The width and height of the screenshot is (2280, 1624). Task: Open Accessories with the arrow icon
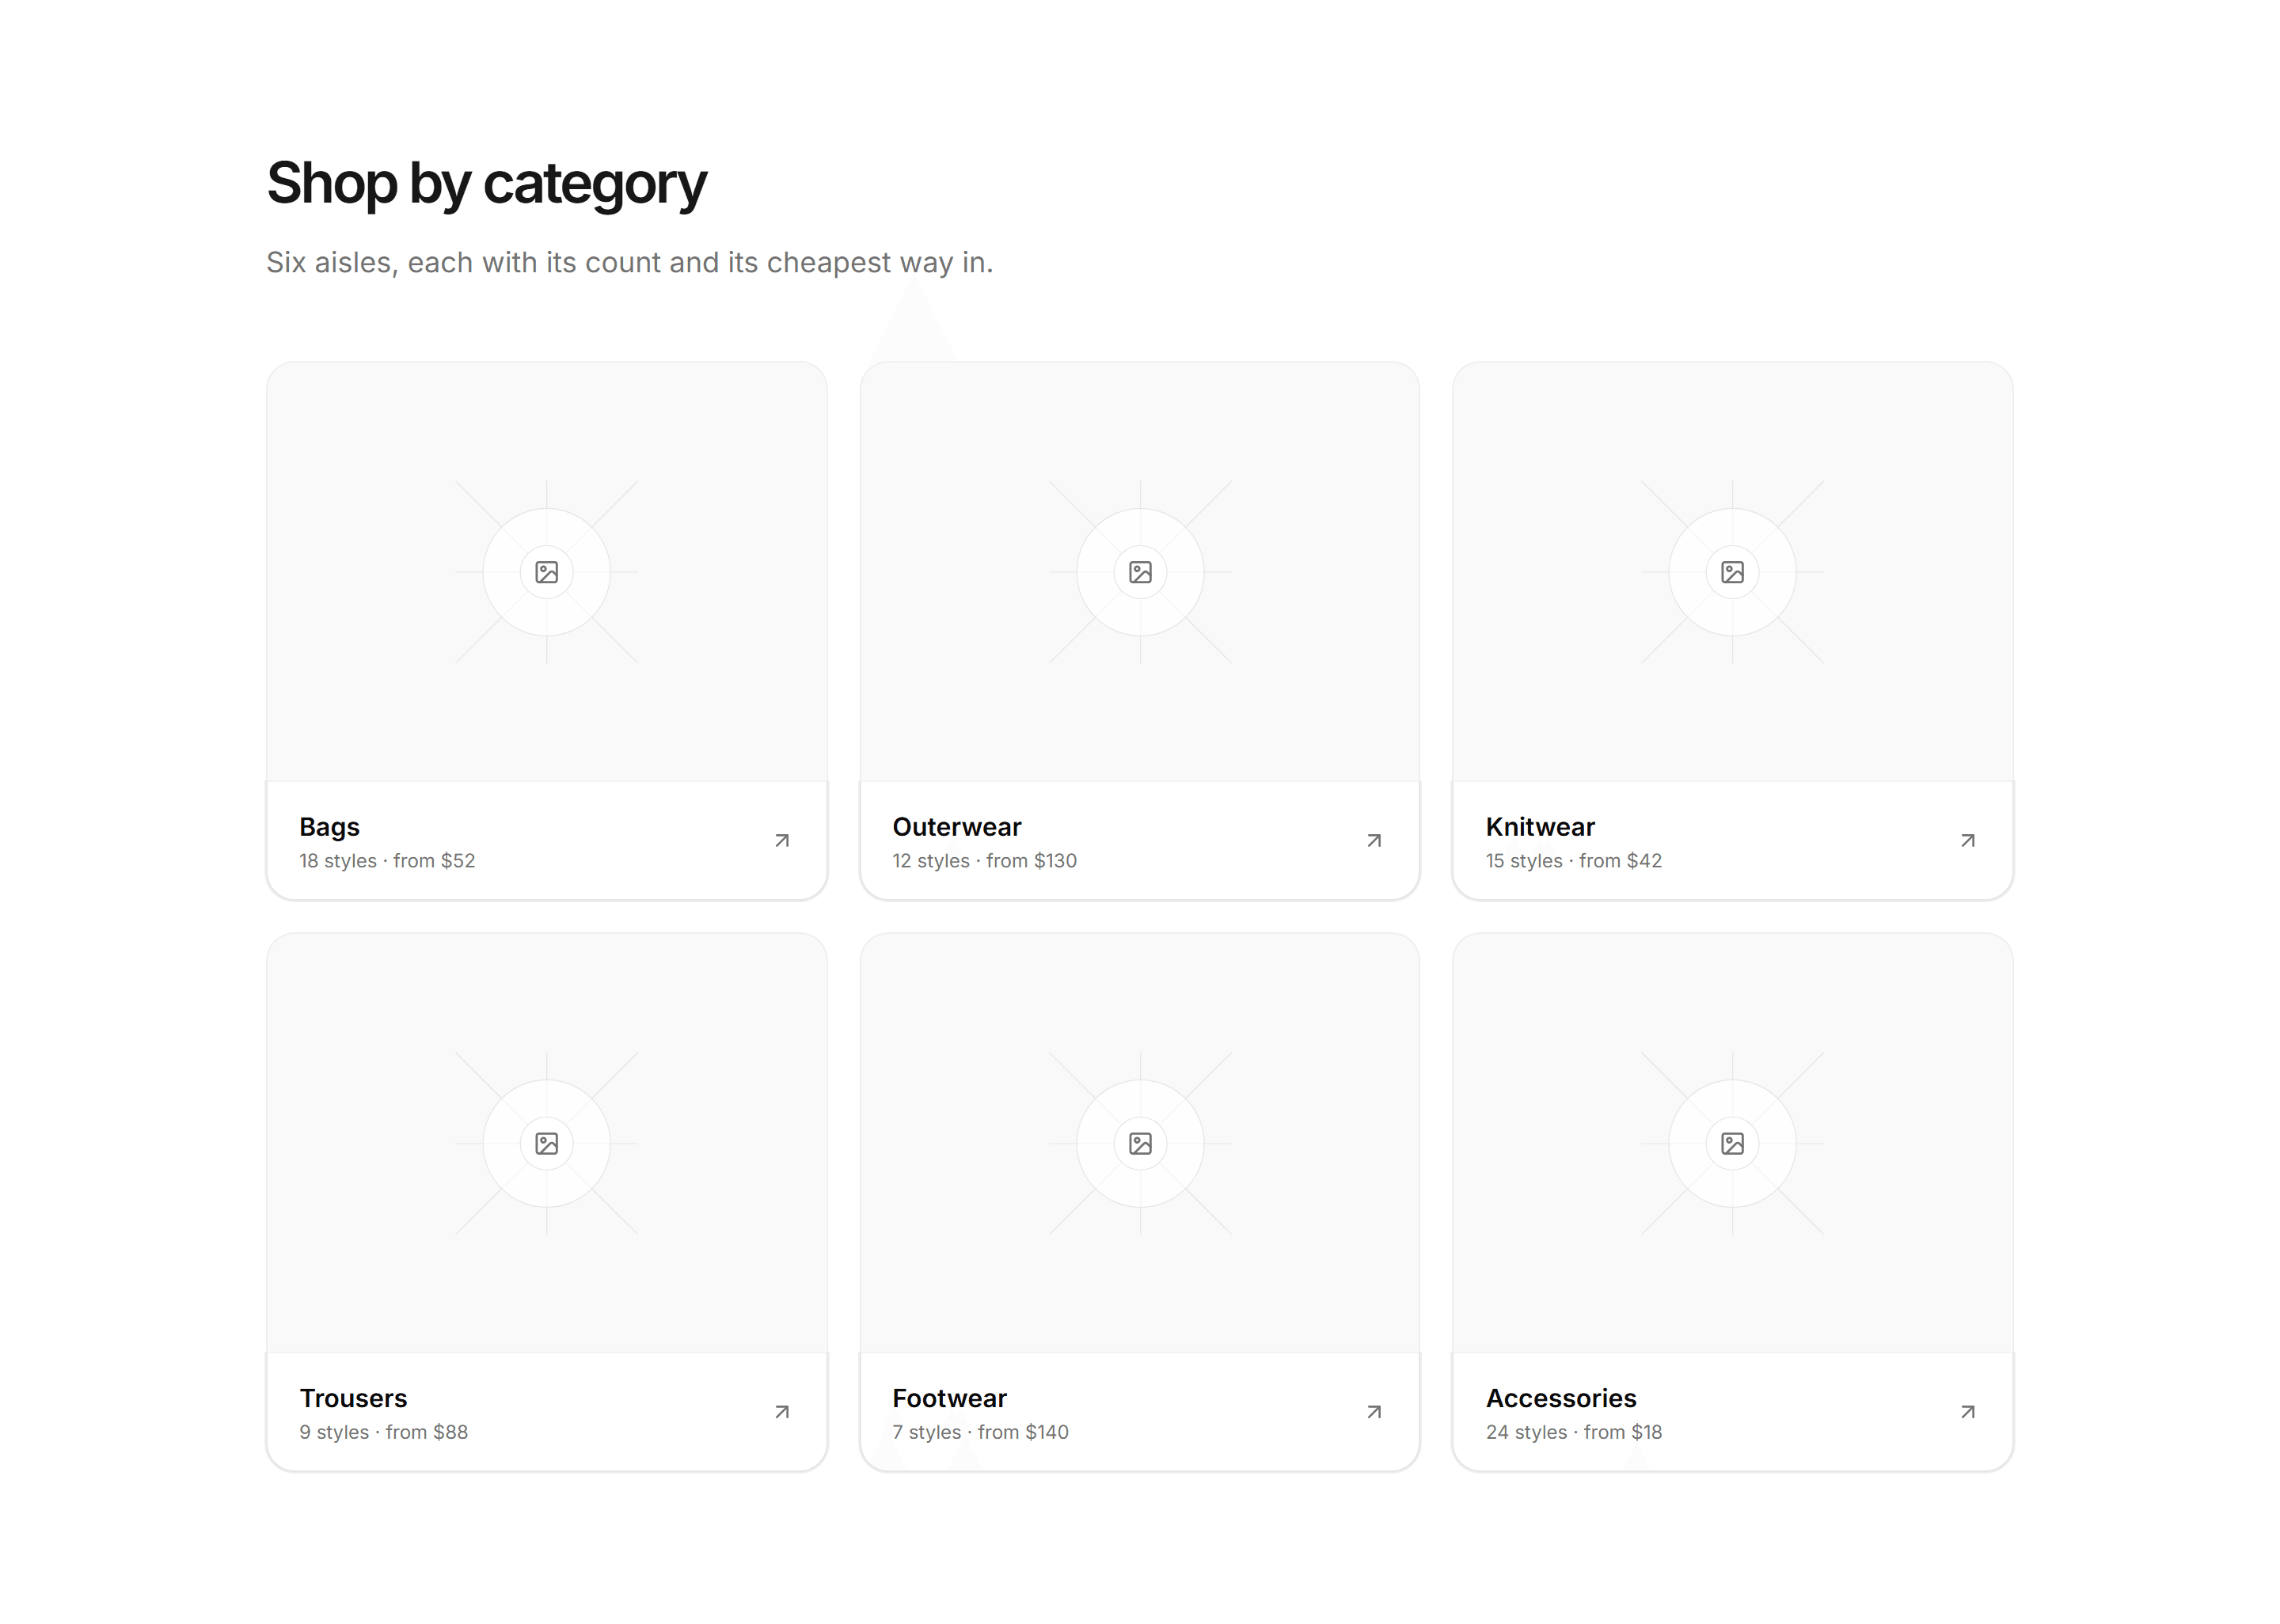point(1968,1412)
